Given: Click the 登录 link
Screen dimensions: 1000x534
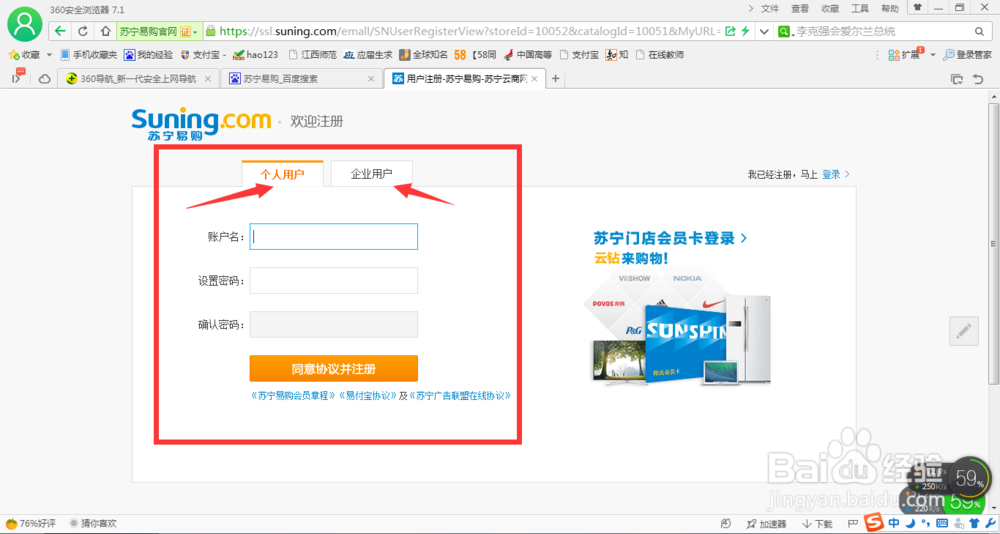Looking at the screenshot, I should tap(831, 174).
